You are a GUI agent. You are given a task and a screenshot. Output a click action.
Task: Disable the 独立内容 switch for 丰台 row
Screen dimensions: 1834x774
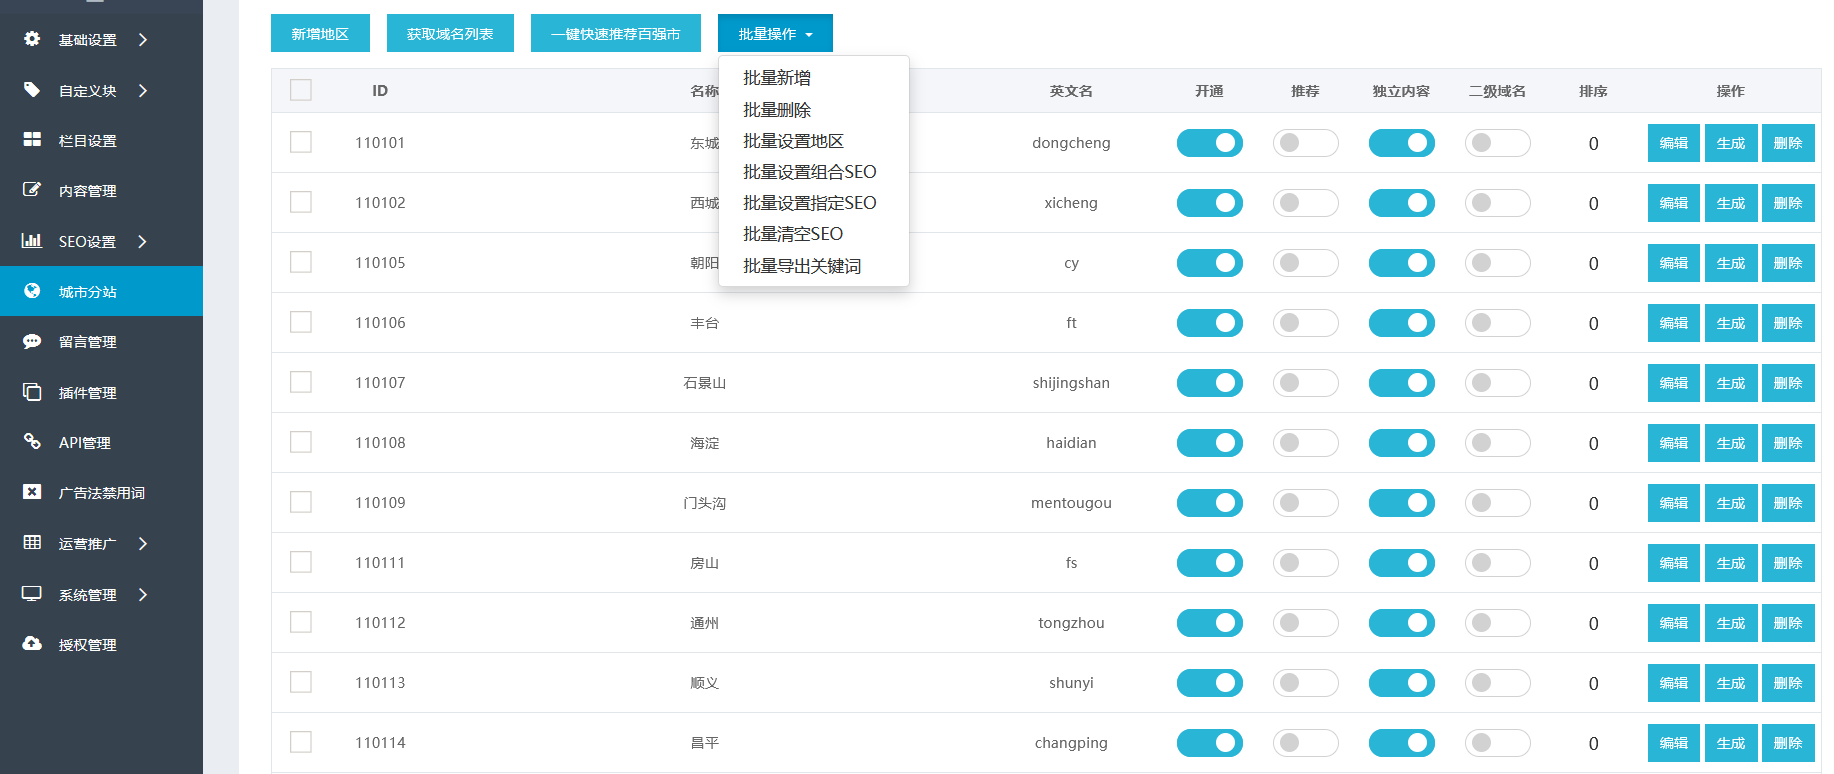1402,323
